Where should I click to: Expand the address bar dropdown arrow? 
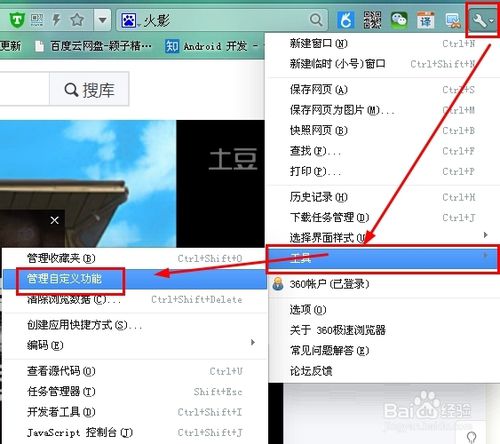coord(102,20)
